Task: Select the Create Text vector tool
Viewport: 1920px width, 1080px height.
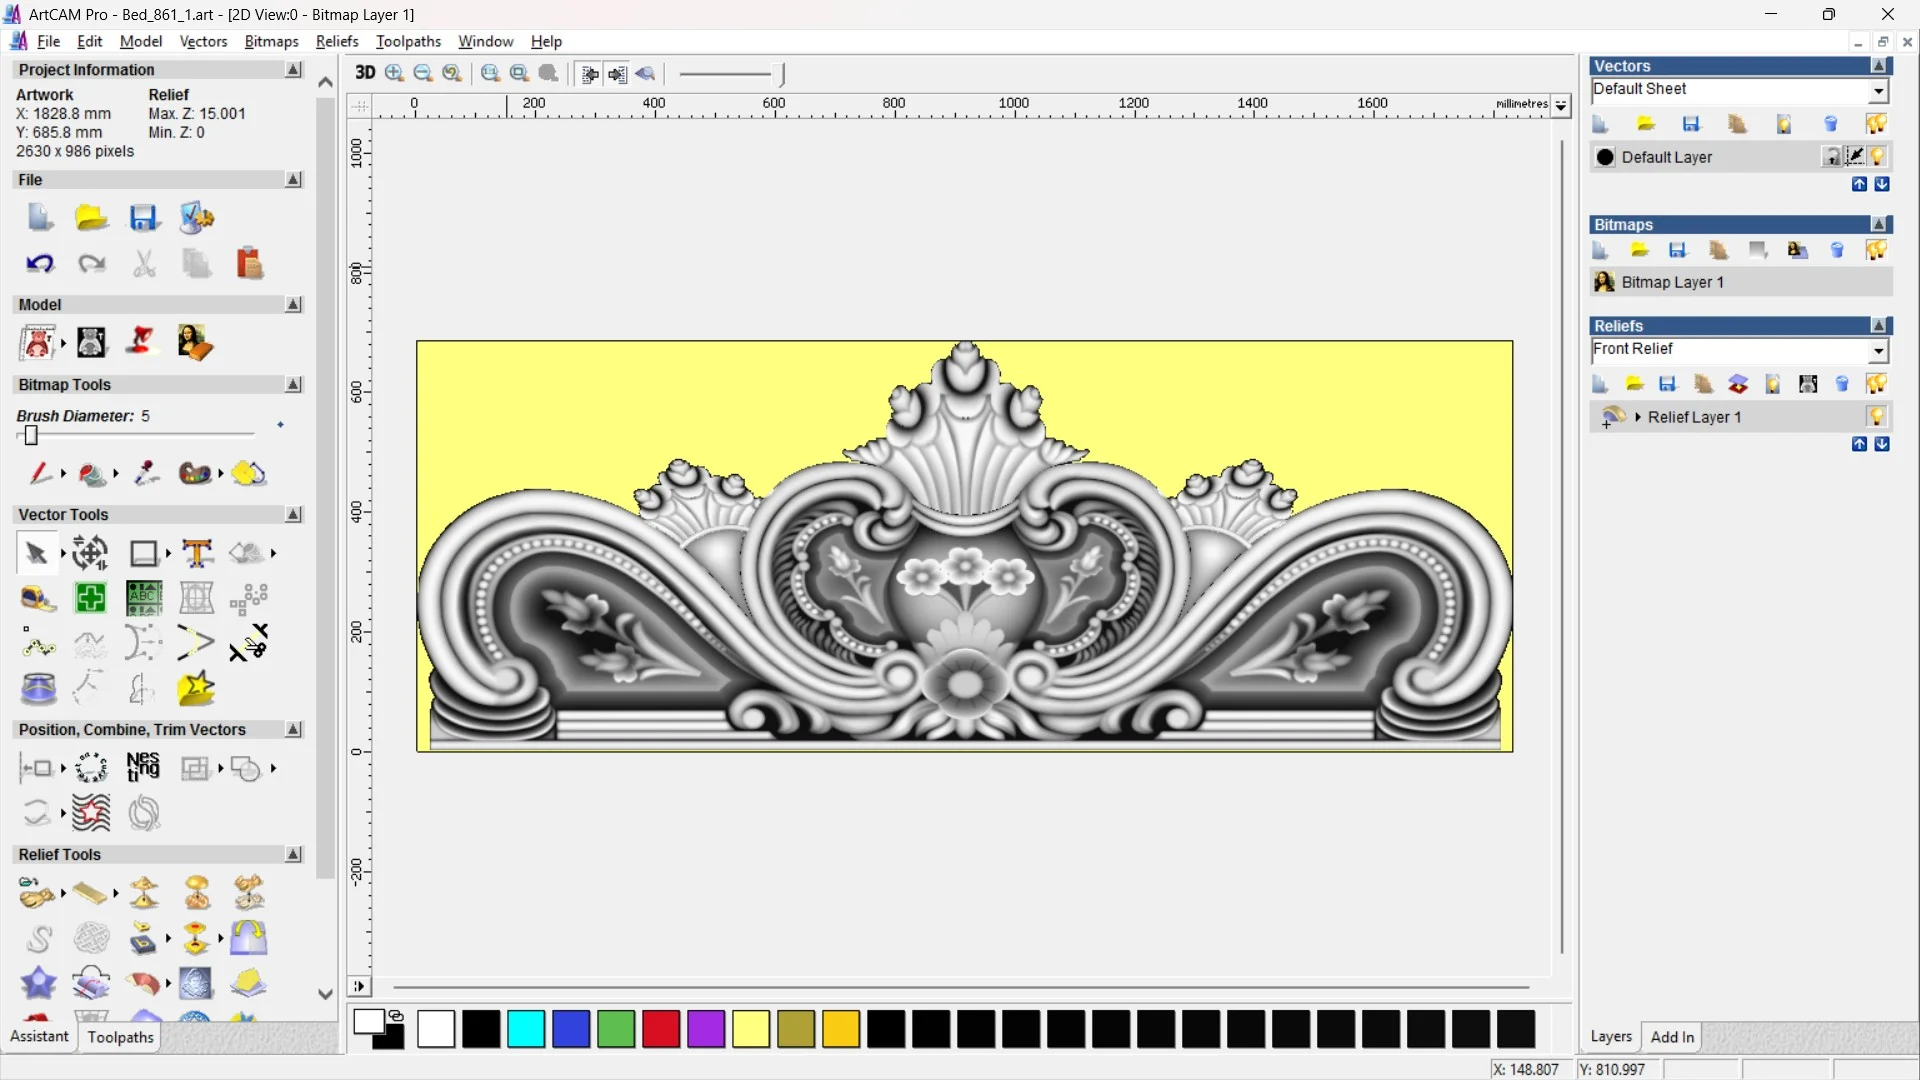Action: click(x=197, y=553)
